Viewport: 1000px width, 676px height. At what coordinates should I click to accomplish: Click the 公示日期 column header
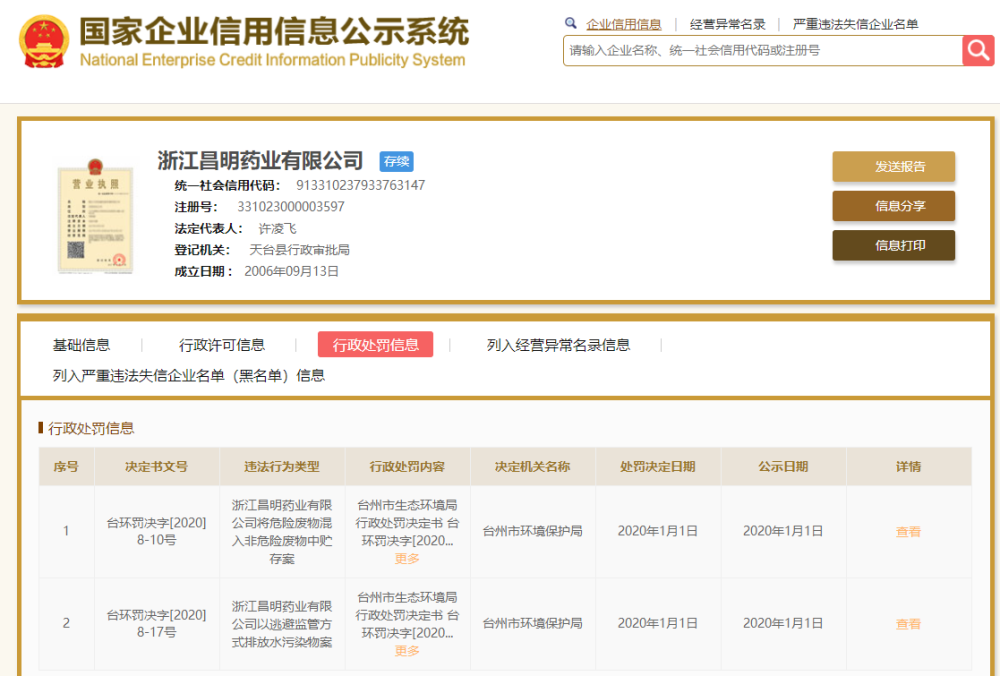(x=783, y=467)
